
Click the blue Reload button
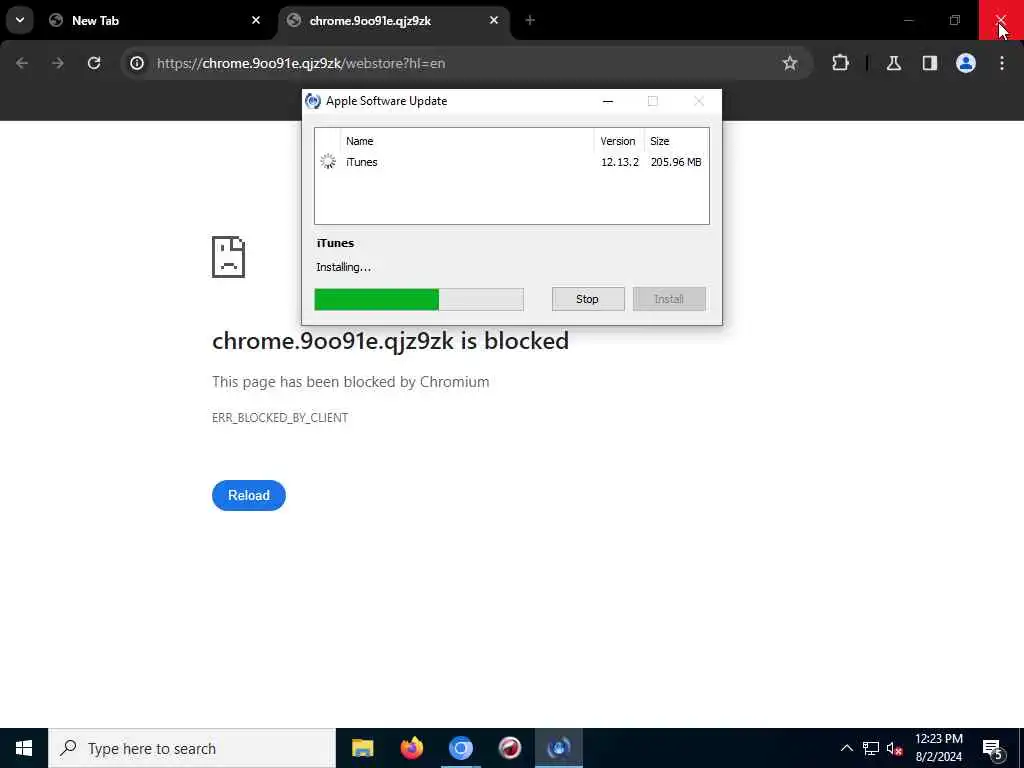coord(249,496)
